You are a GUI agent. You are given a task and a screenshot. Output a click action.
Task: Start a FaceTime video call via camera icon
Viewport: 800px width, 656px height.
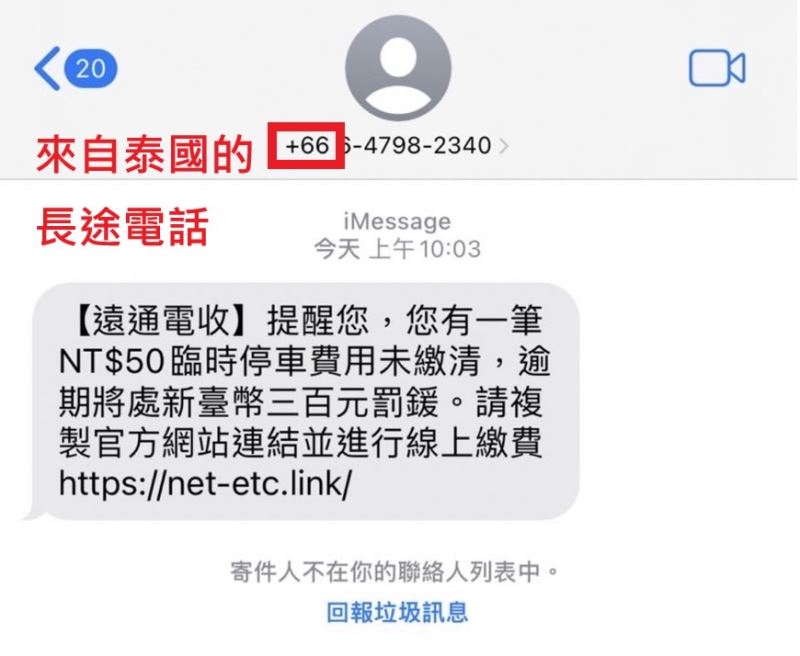click(x=717, y=68)
